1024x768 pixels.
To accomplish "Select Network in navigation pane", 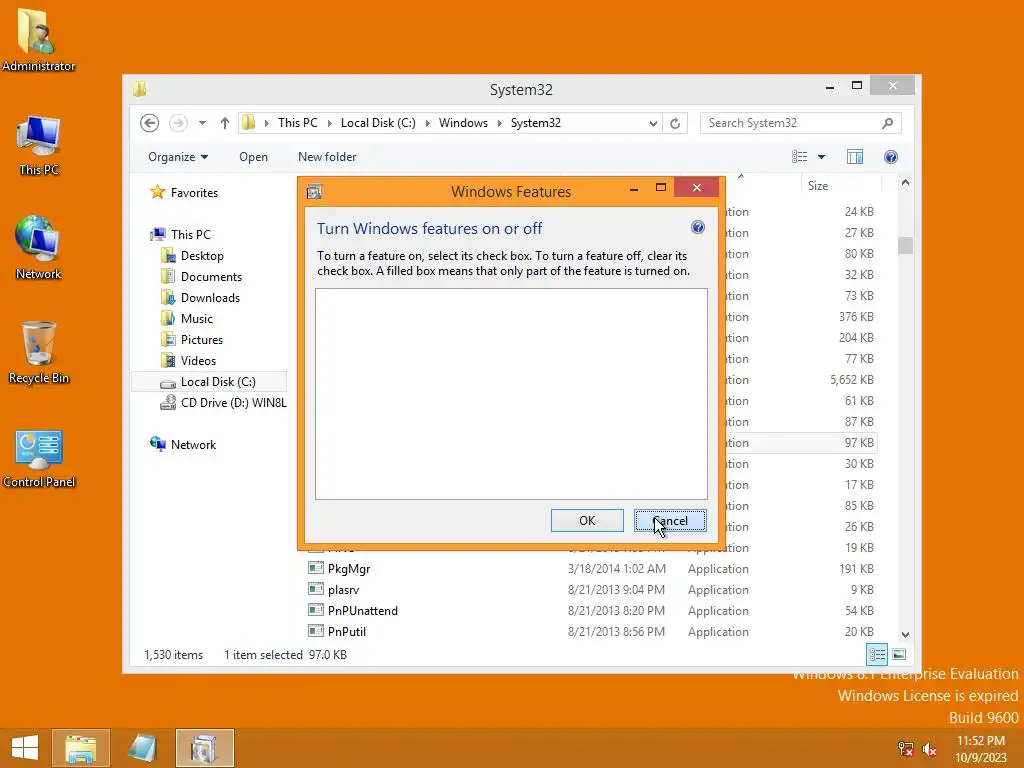I will [x=193, y=445].
